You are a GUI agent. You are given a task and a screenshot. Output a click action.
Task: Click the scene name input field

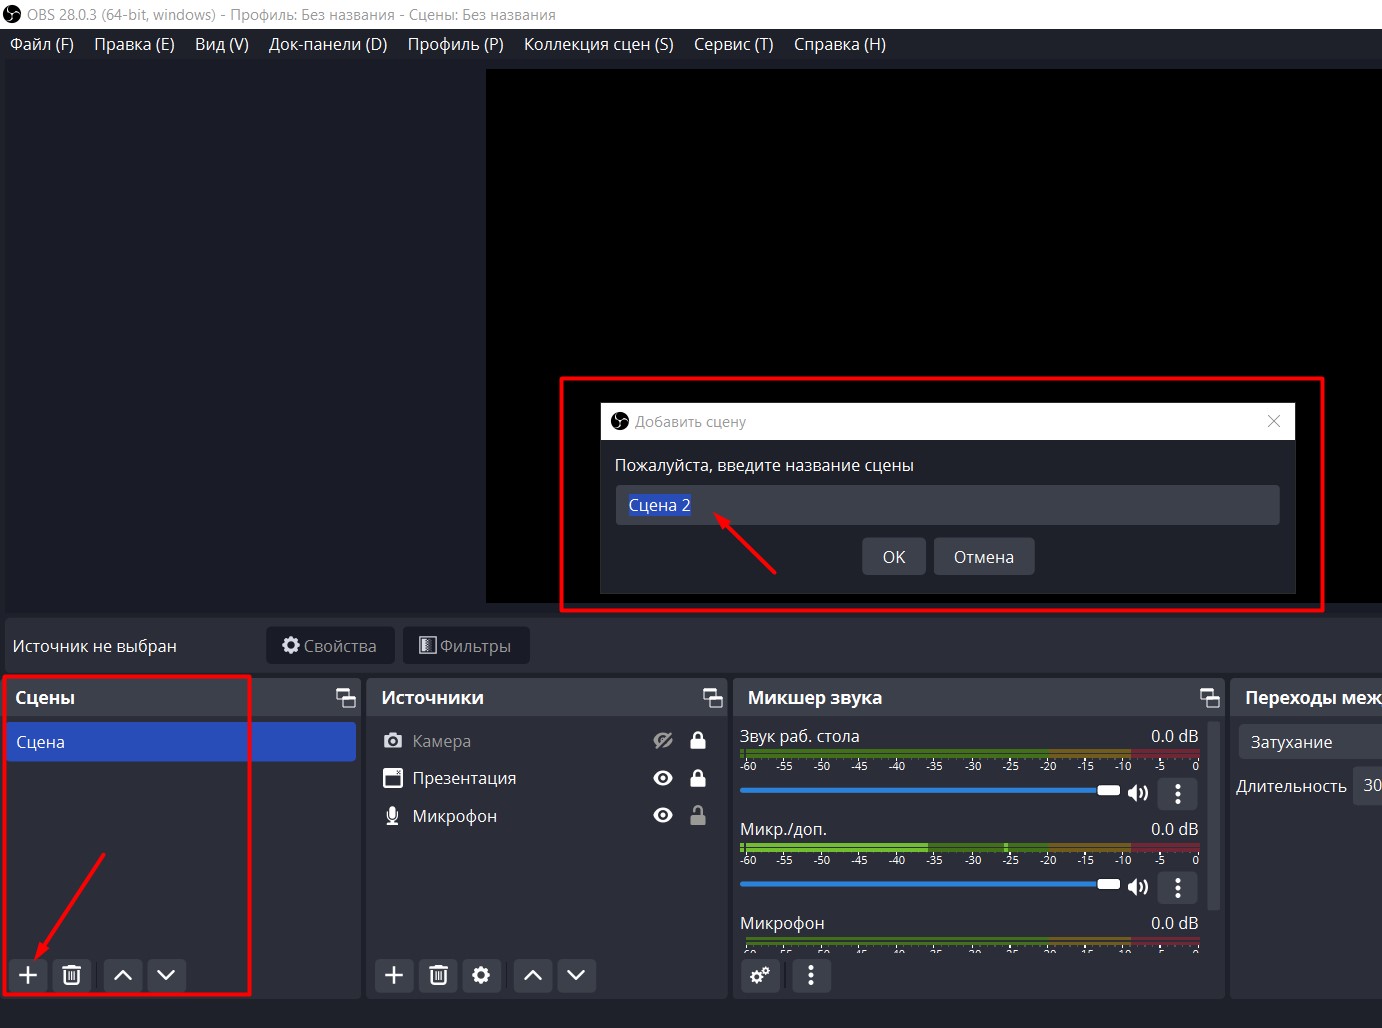click(x=946, y=505)
